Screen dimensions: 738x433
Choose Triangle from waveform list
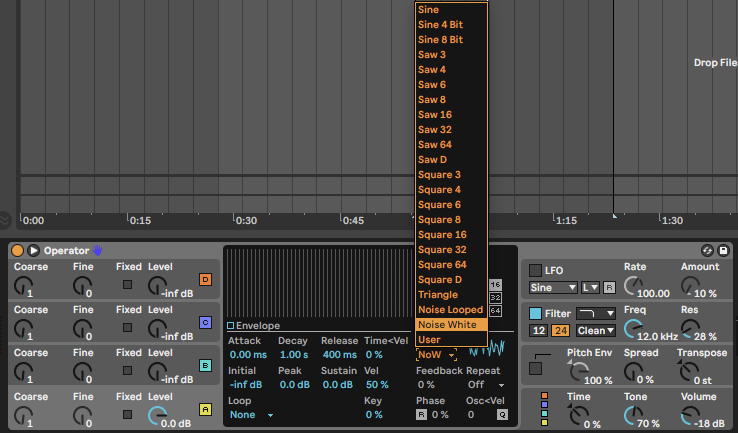click(451, 295)
